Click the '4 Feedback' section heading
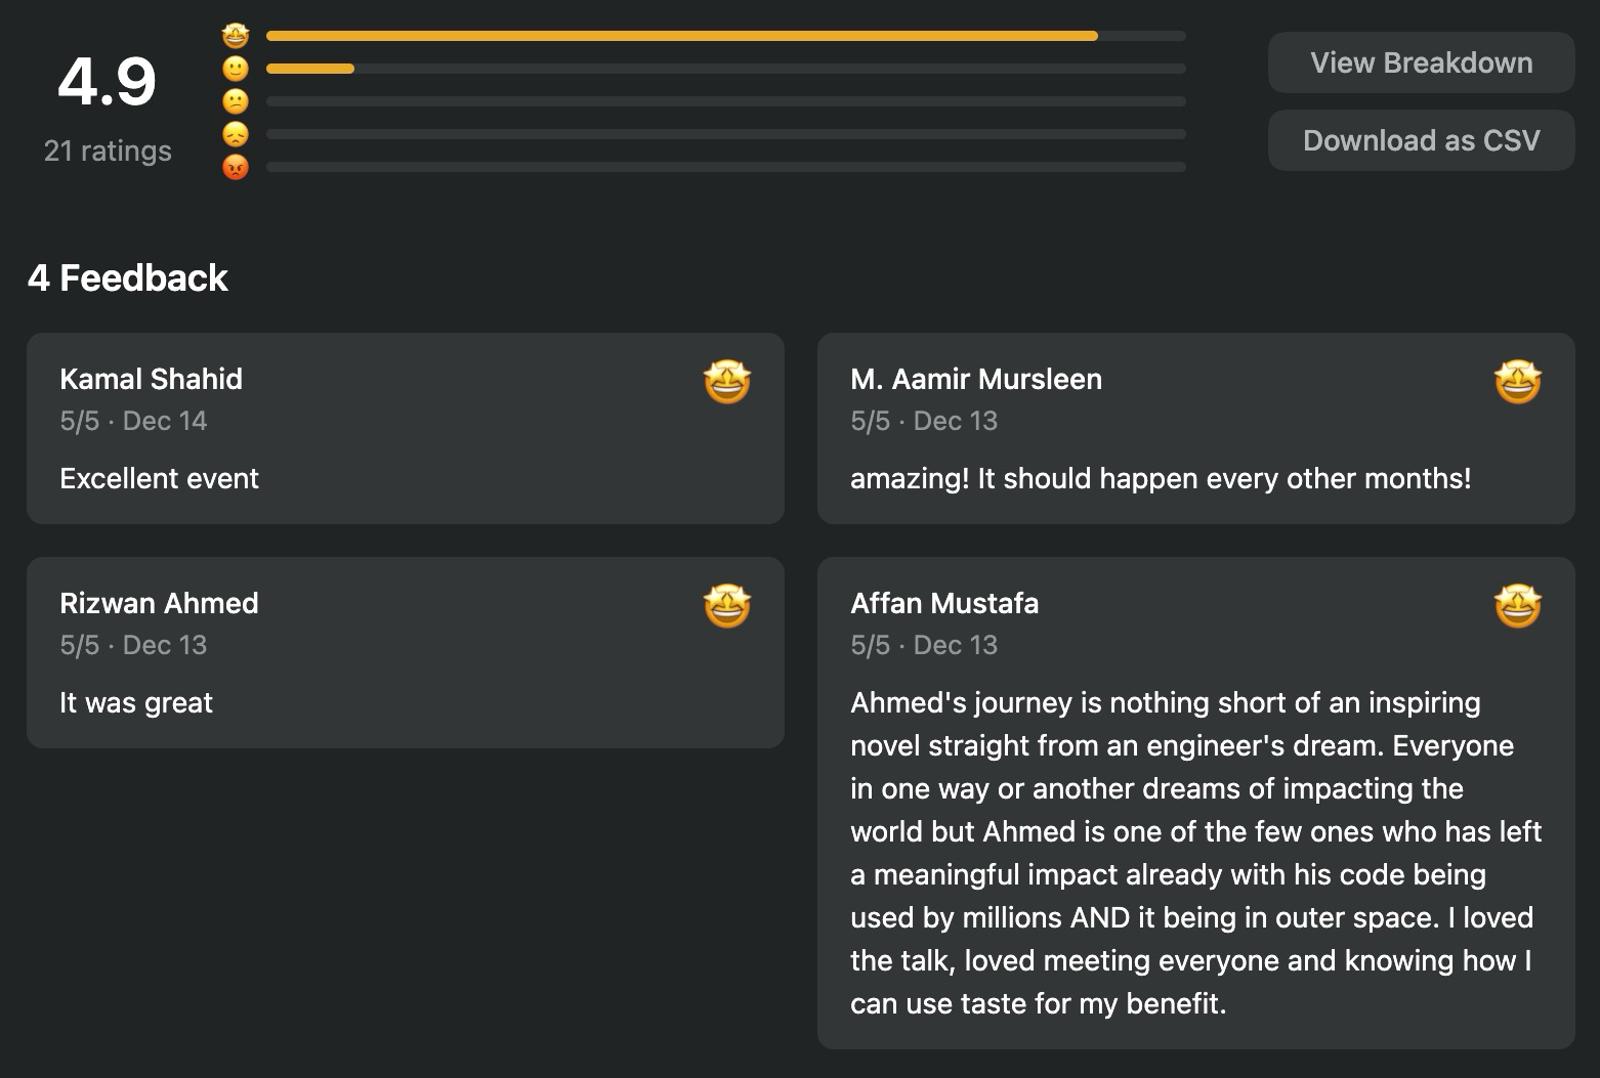The image size is (1600, 1078). point(128,278)
